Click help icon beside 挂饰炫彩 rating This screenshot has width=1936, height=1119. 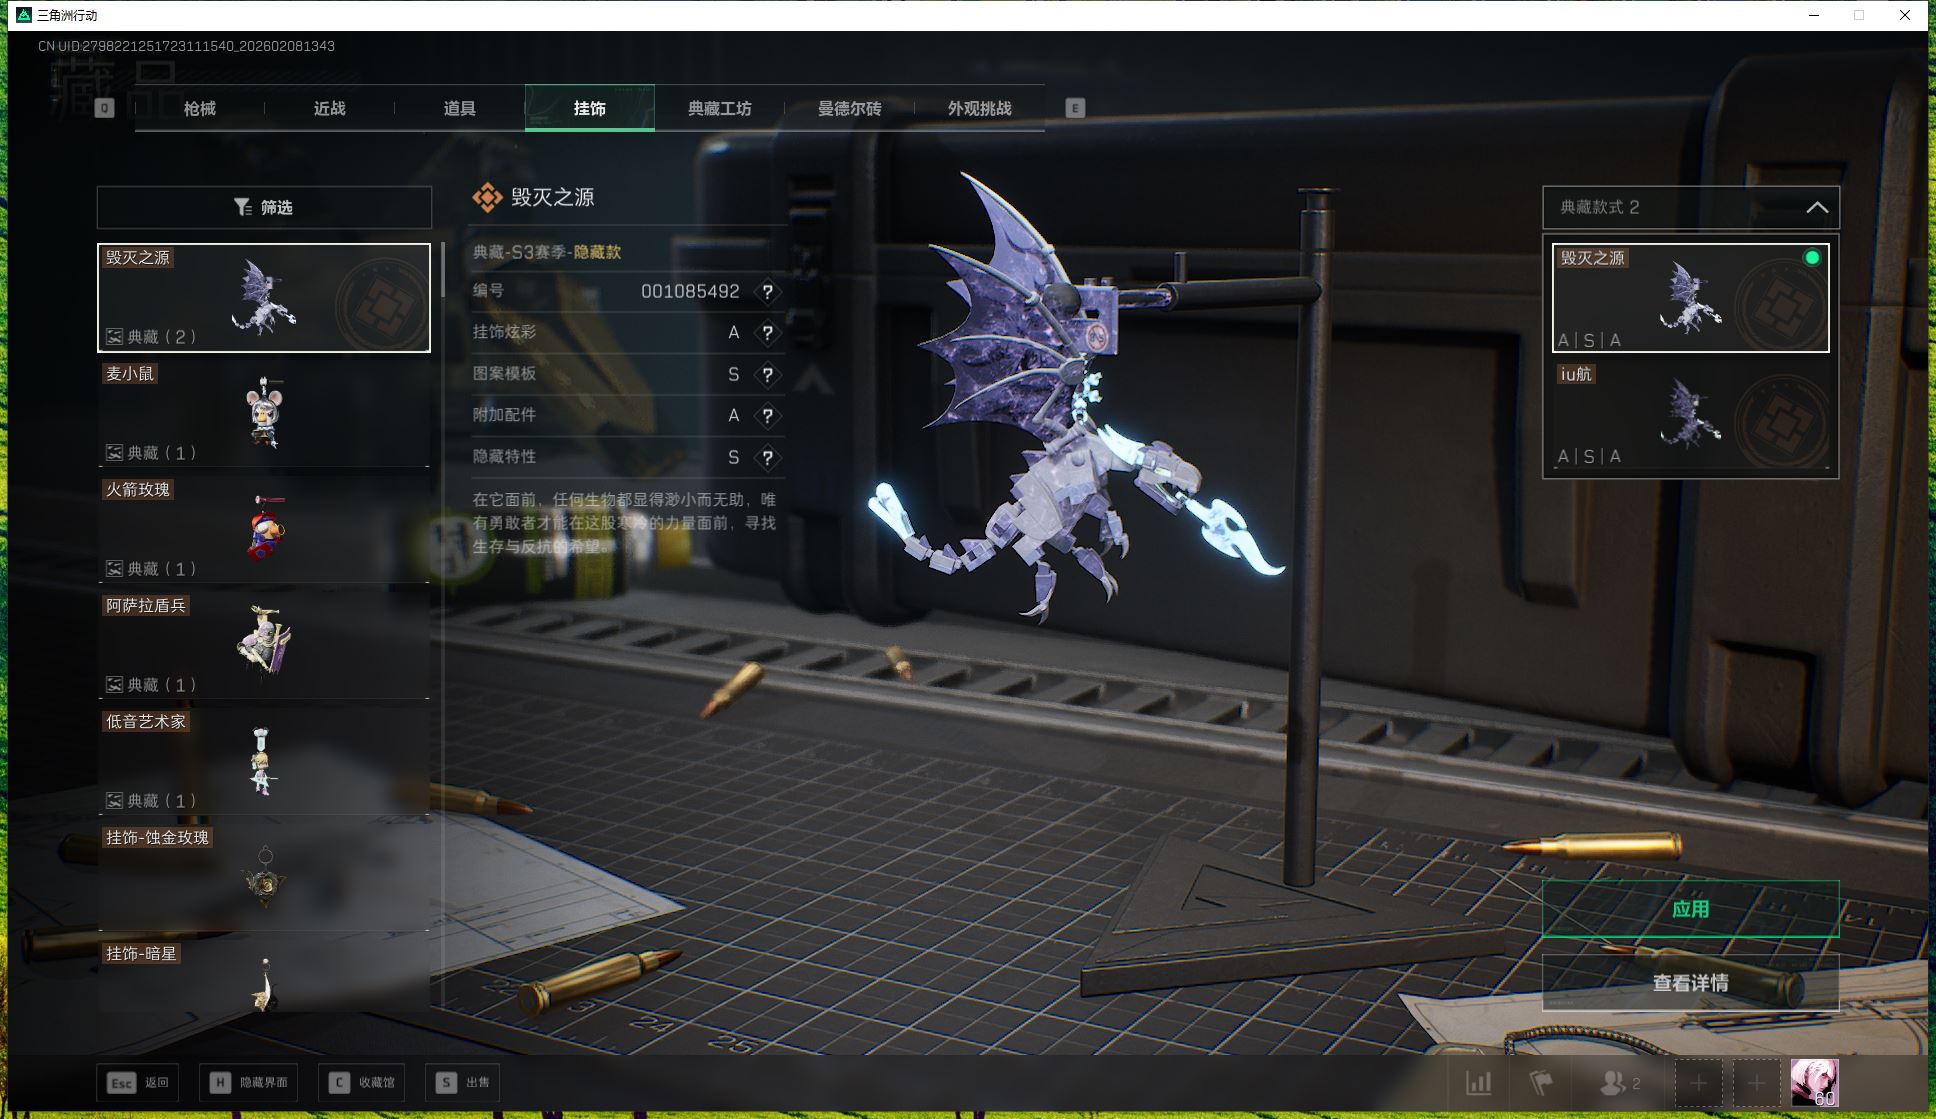(x=767, y=333)
